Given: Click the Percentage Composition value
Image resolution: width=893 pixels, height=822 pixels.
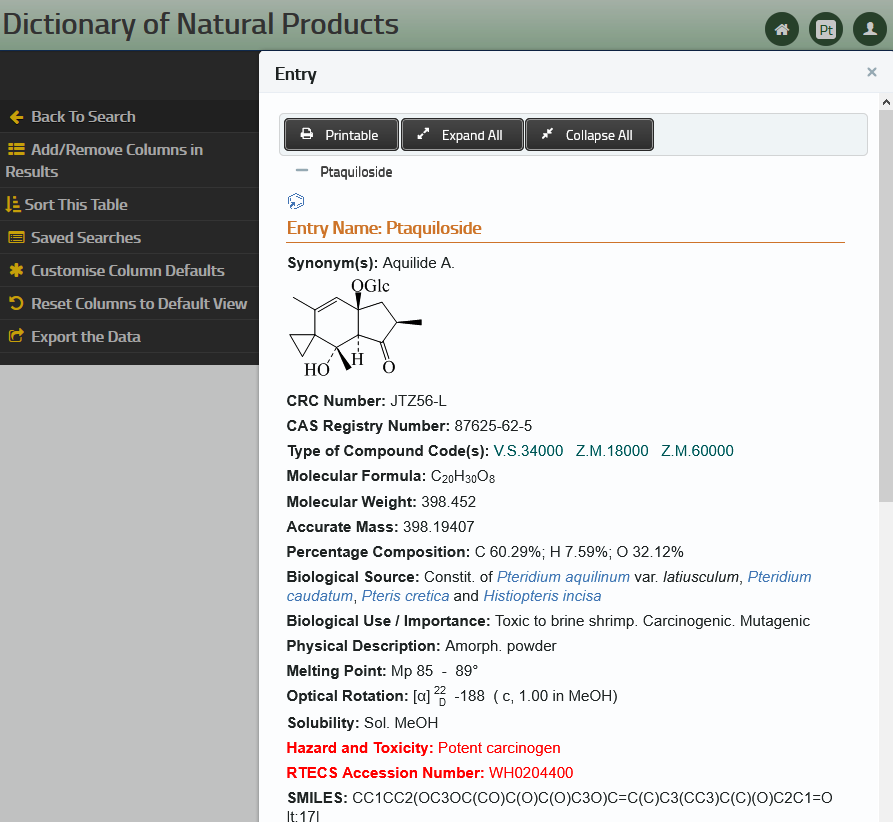Looking at the screenshot, I should pos(579,552).
